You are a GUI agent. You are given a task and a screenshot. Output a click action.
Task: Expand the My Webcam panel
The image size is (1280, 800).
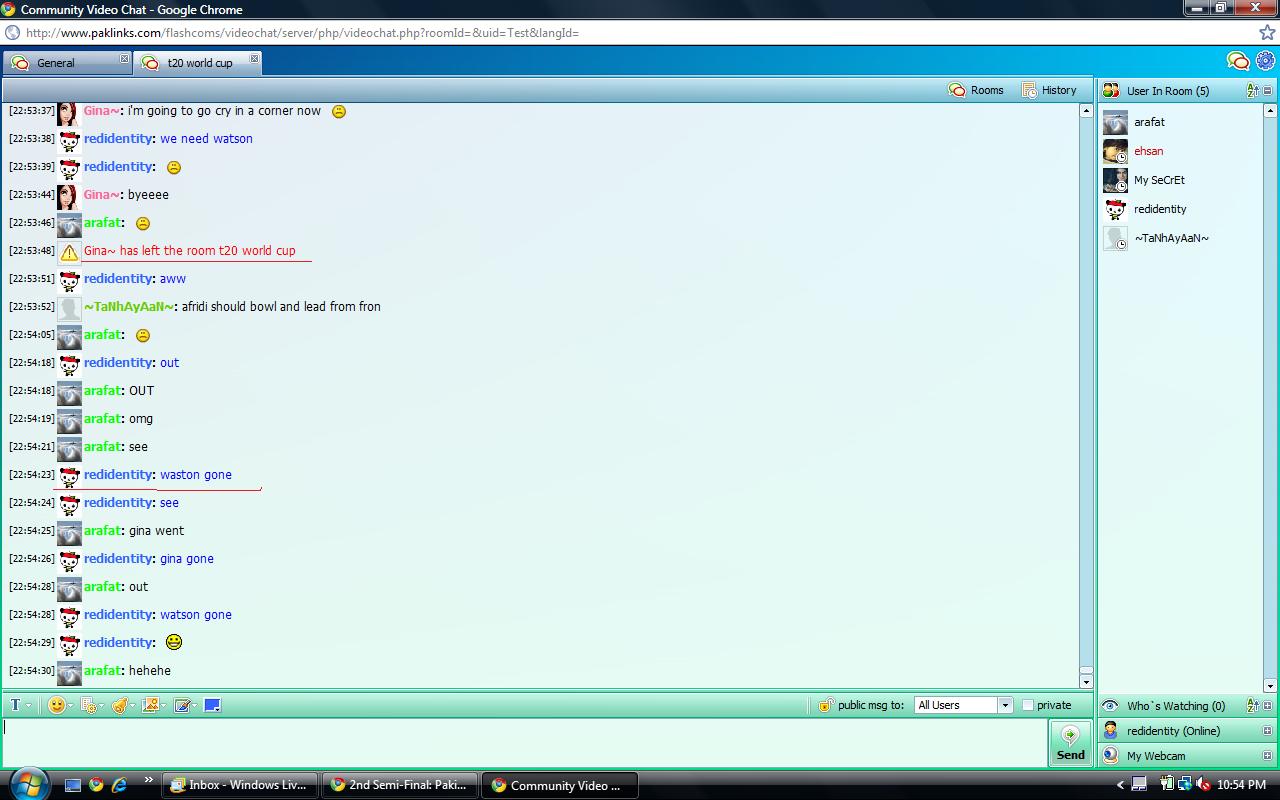point(1267,756)
